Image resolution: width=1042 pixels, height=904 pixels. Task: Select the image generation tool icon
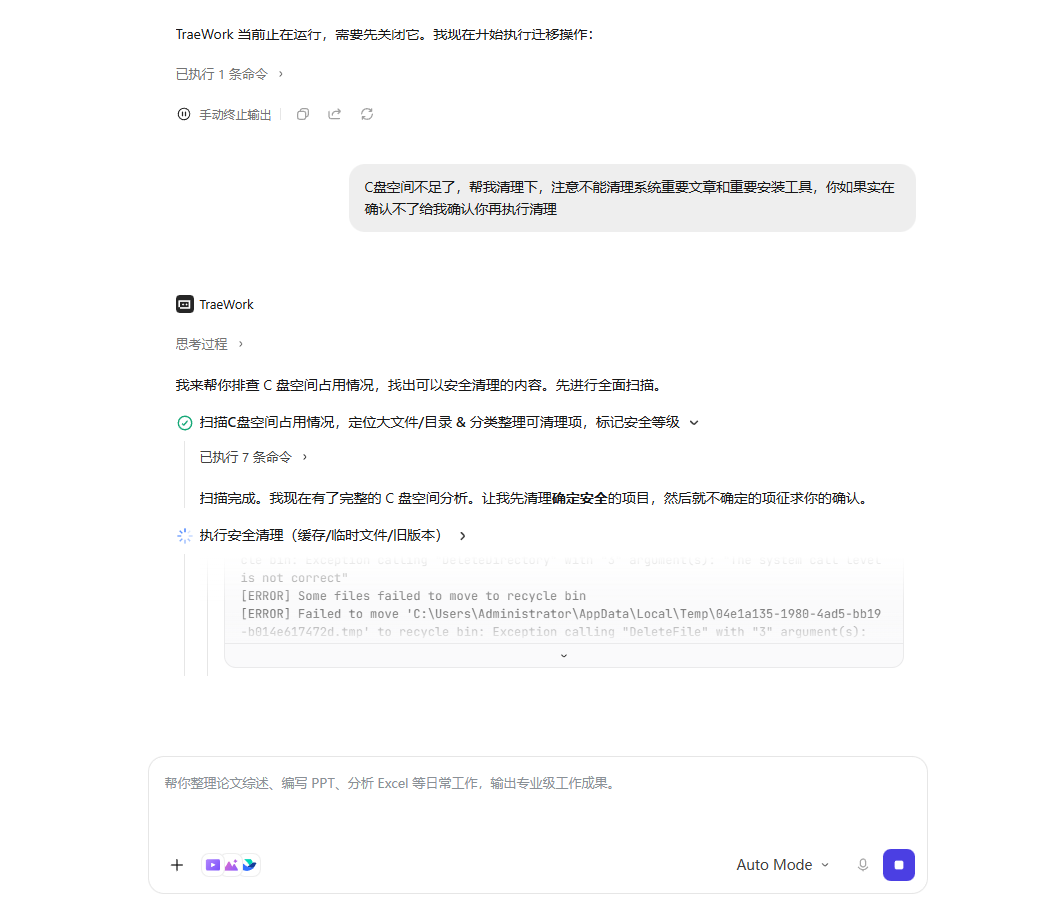pos(231,865)
